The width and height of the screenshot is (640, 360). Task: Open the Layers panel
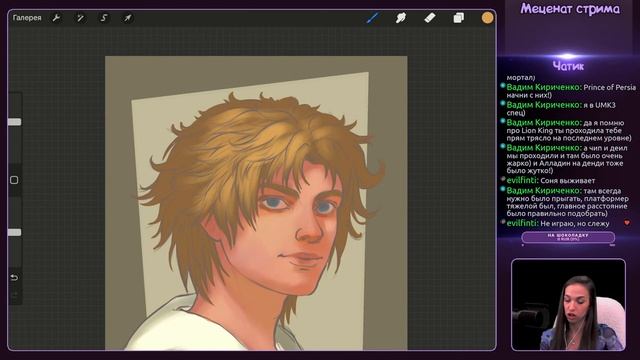click(x=458, y=18)
